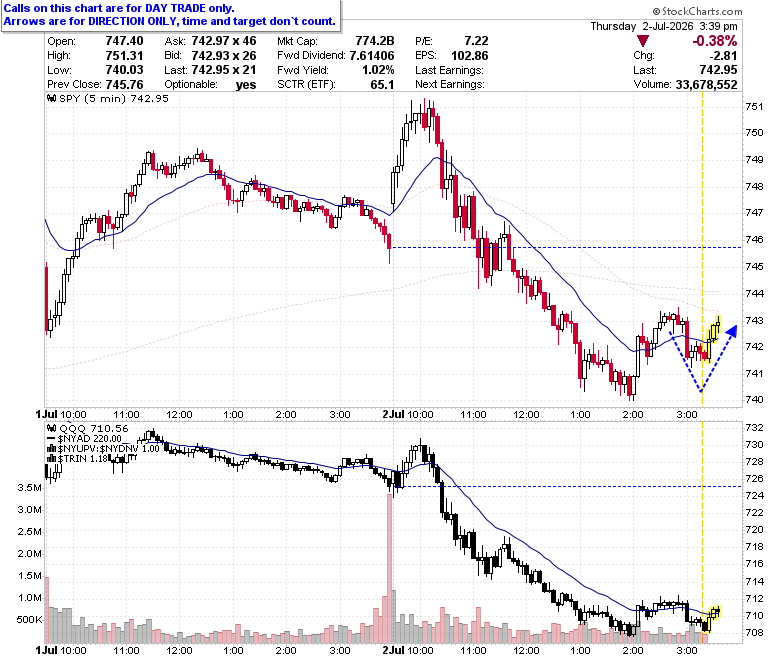Click the red down-triangle change indicator
The width and height of the screenshot is (780, 659).
coord(643,41)
